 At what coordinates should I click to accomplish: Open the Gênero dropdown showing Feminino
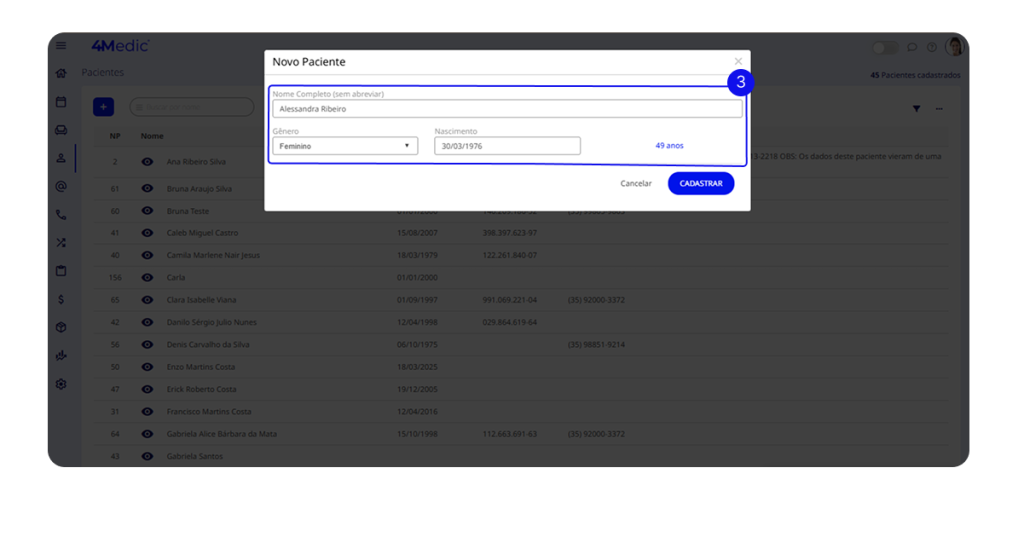345,146
